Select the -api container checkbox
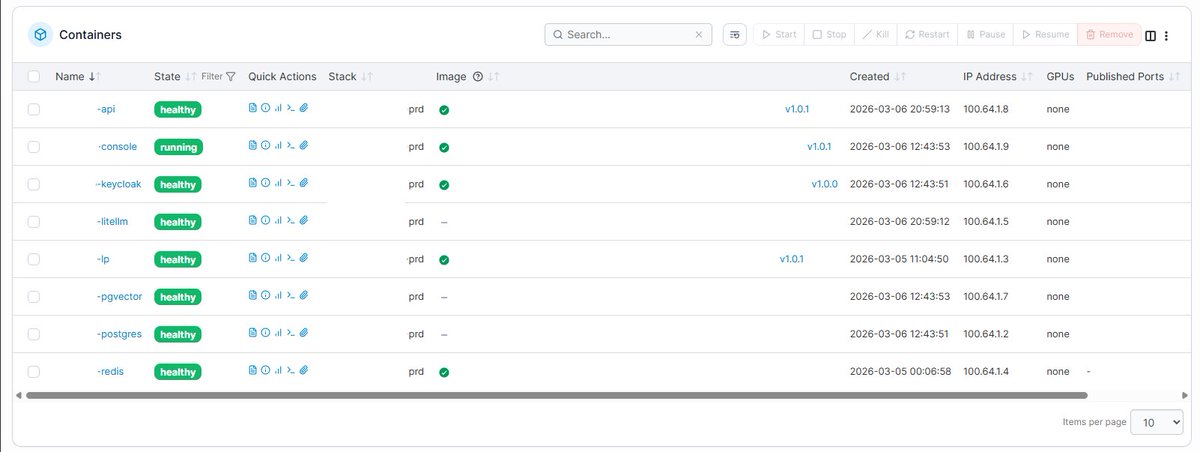Viewport: 1200px width, 452px height. [34, 109]
